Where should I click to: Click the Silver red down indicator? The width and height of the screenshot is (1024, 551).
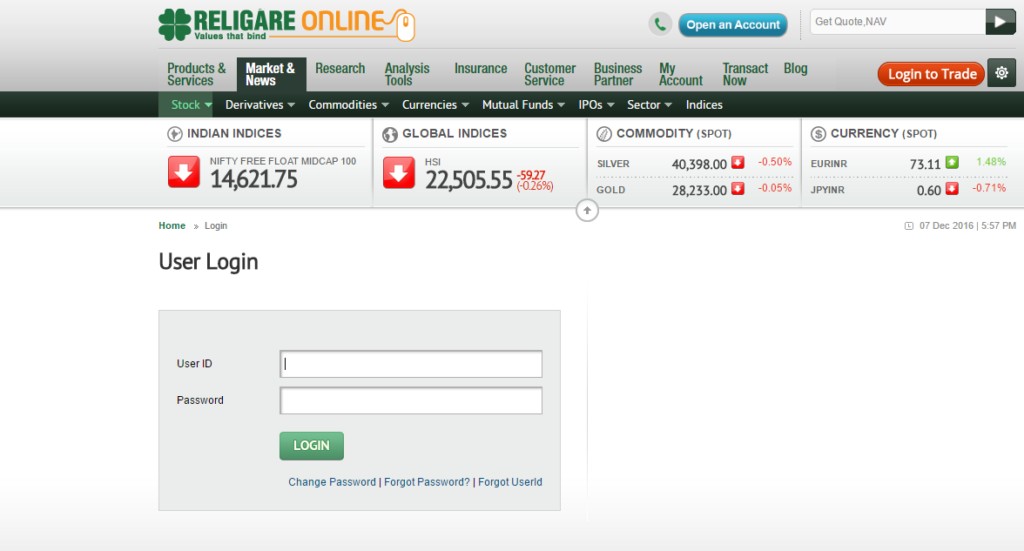[x=737, y=162]
